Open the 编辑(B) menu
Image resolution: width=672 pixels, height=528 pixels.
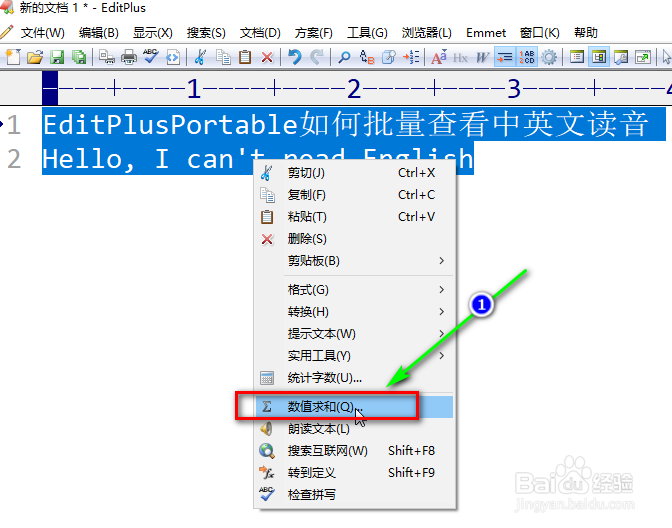[x=99, y=33]
